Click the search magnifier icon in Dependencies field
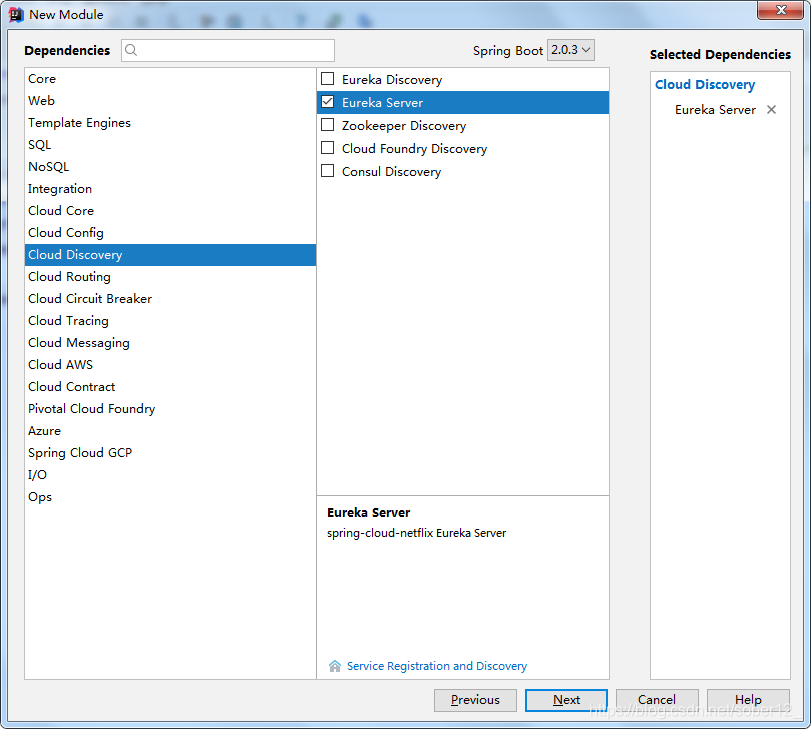811x729 pixels. pyautogui.click(x=131, y=50)
